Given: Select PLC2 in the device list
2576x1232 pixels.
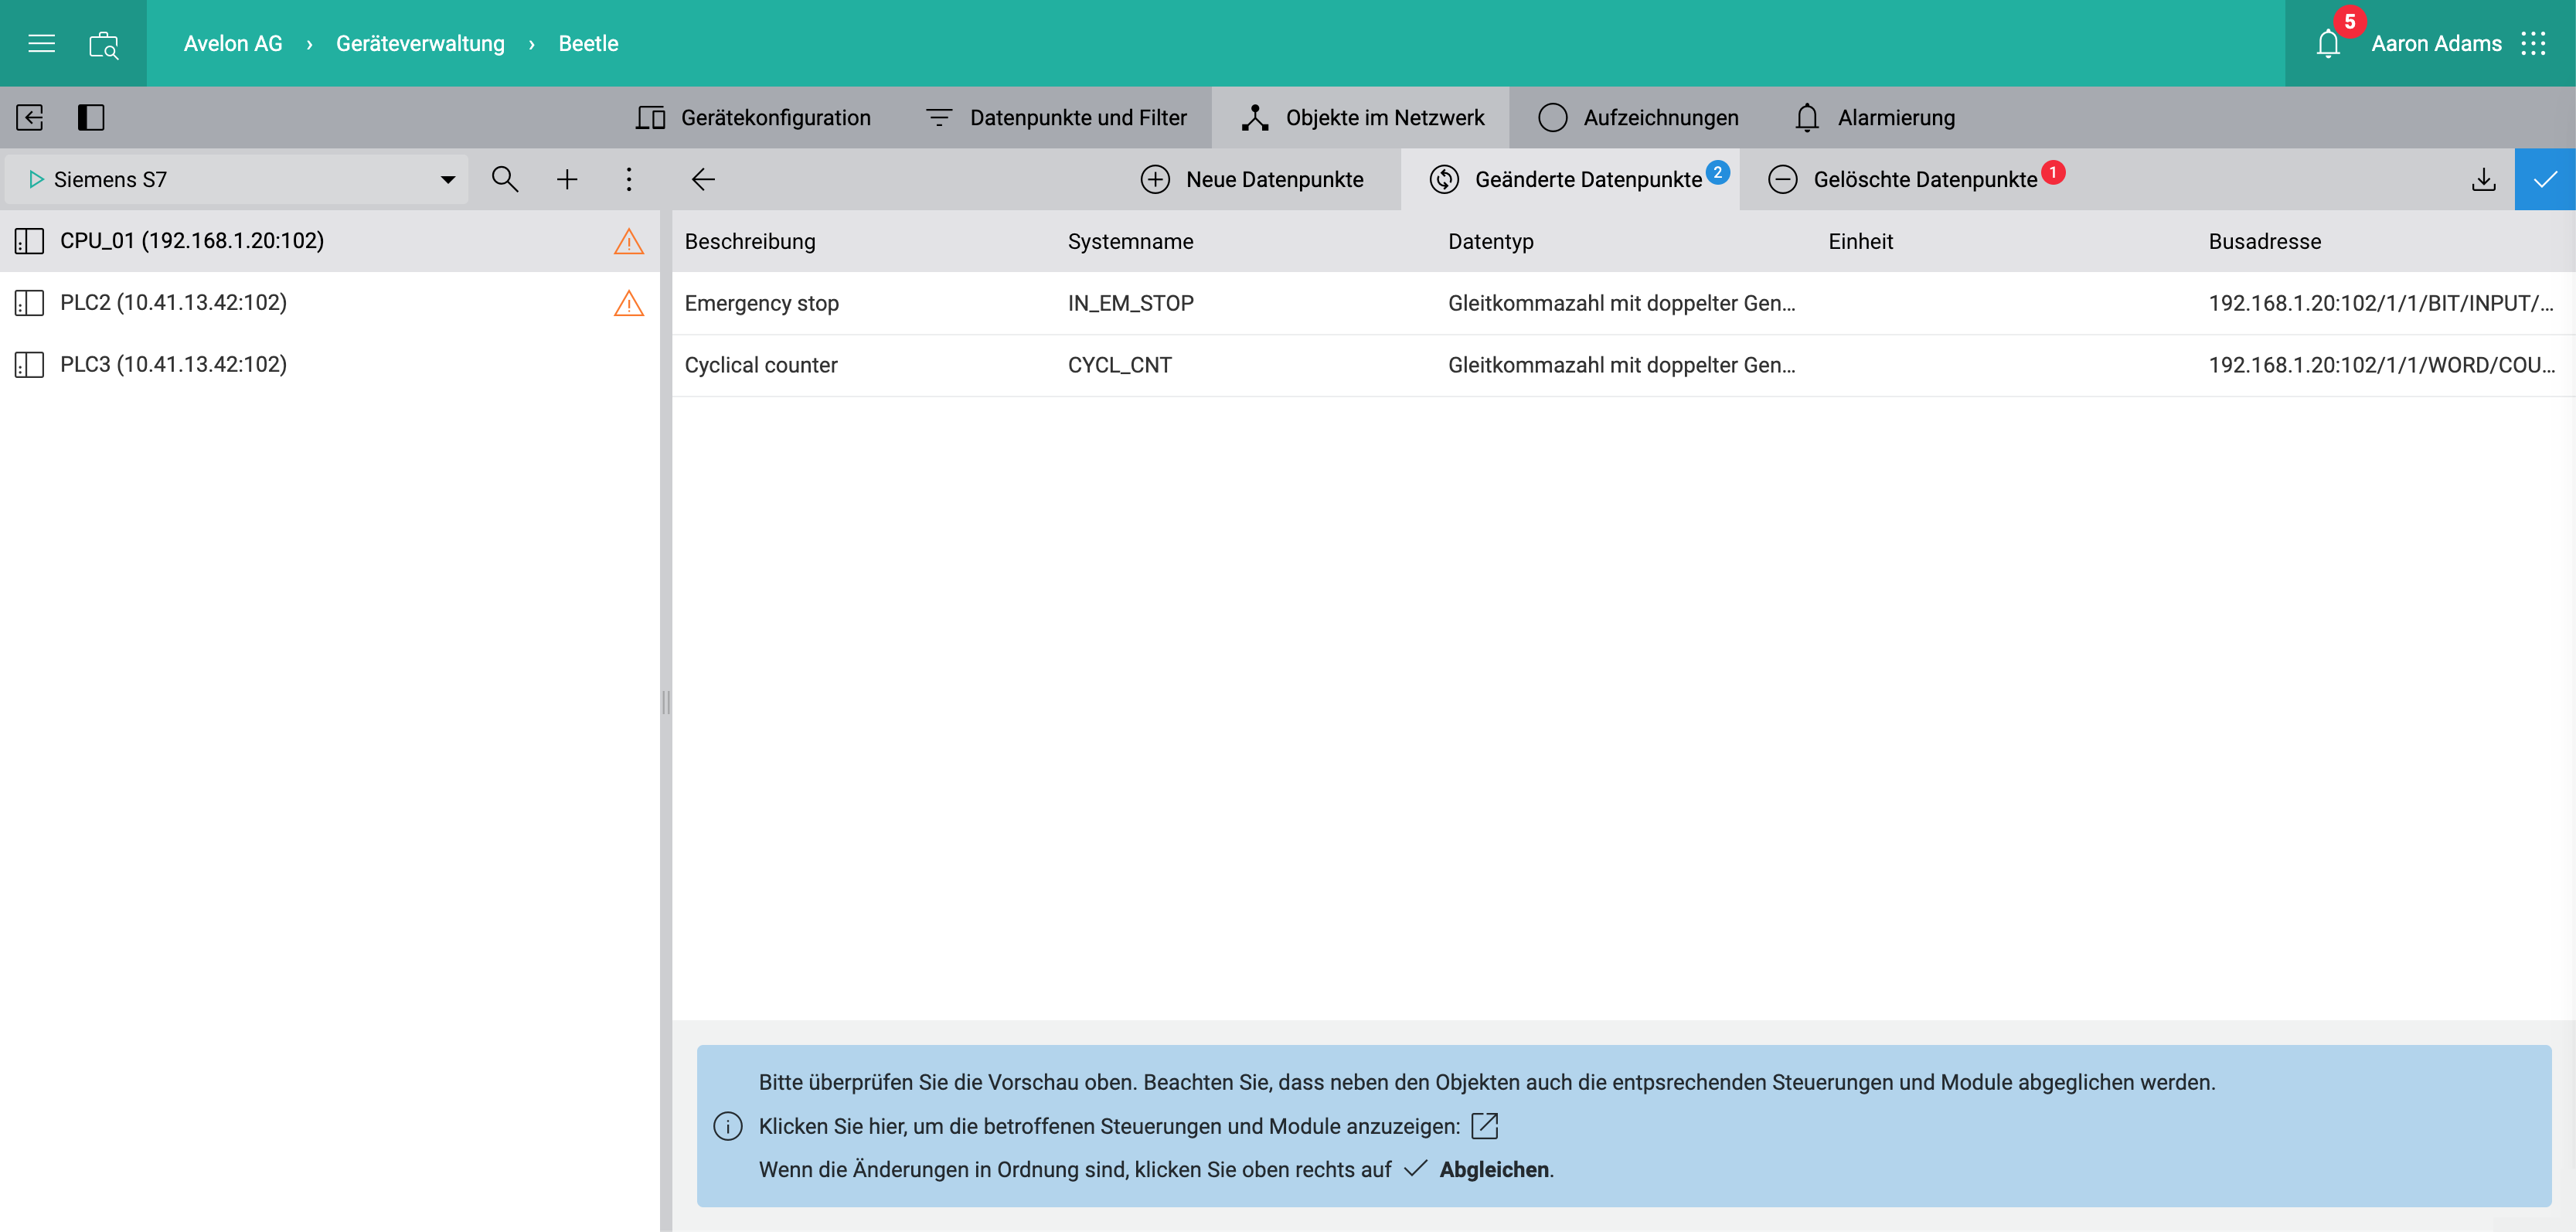Looking at the screenshot, I should click(x=173, y=302).
